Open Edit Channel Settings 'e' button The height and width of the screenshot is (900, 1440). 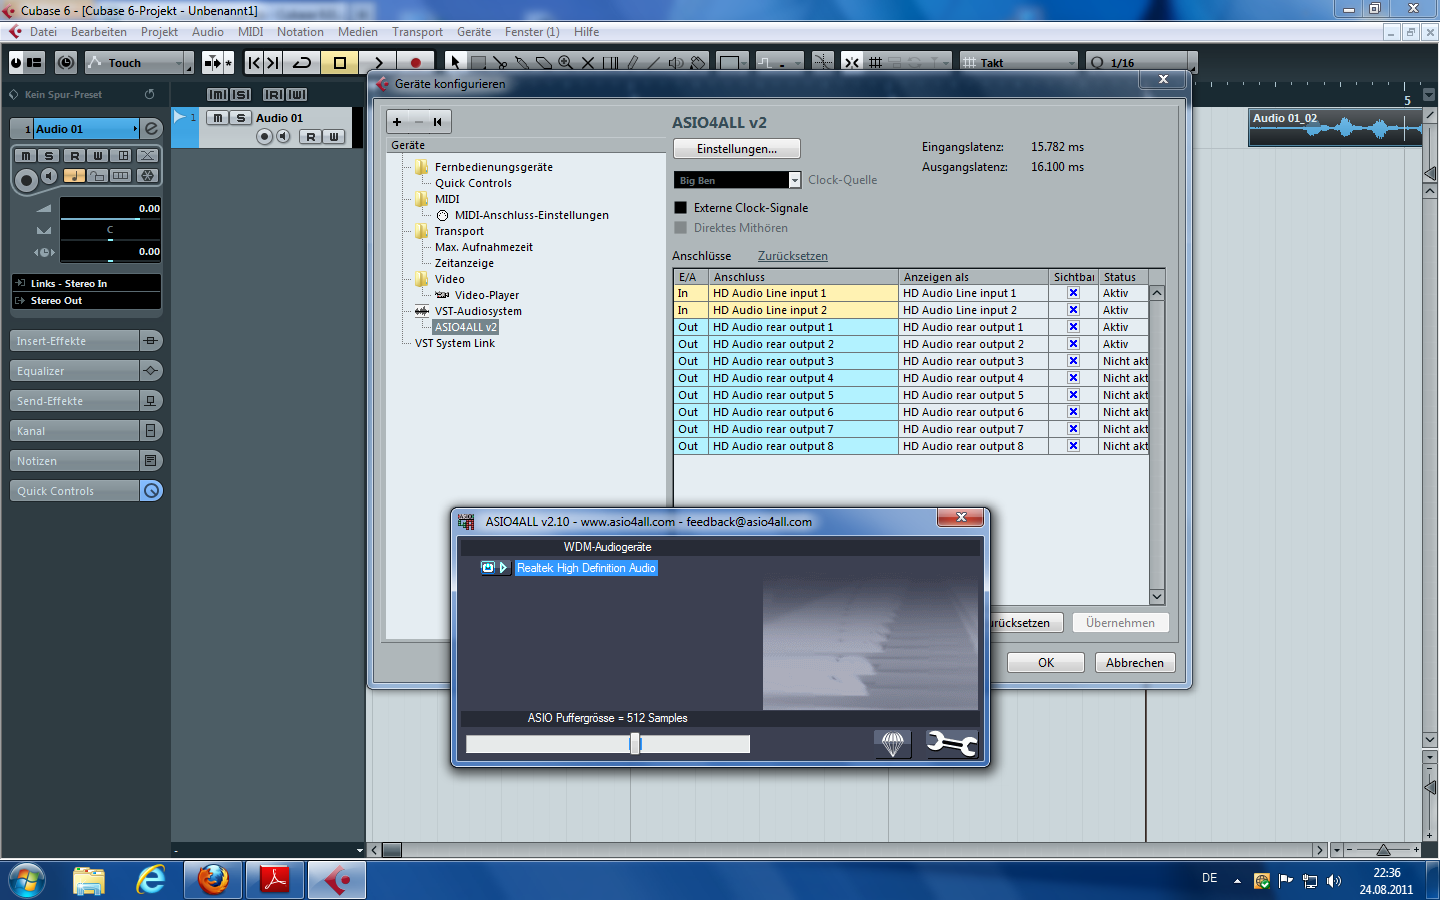[151, 129]
